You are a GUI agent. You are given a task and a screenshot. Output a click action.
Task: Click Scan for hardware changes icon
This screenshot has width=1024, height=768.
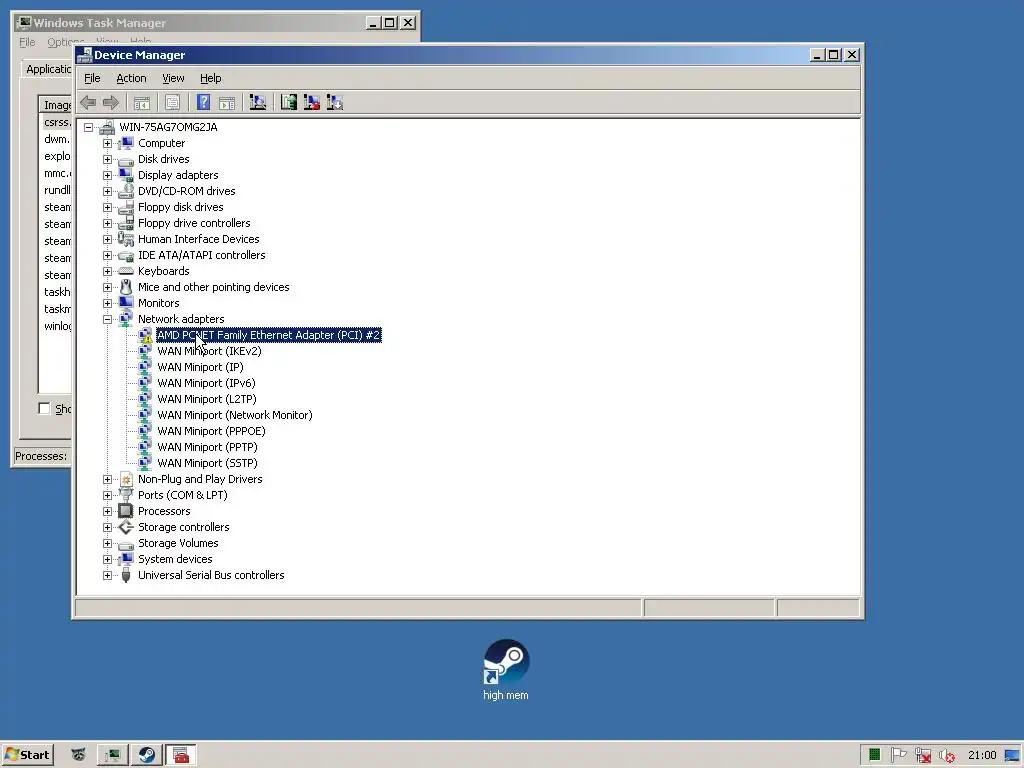tap(258, 103)
